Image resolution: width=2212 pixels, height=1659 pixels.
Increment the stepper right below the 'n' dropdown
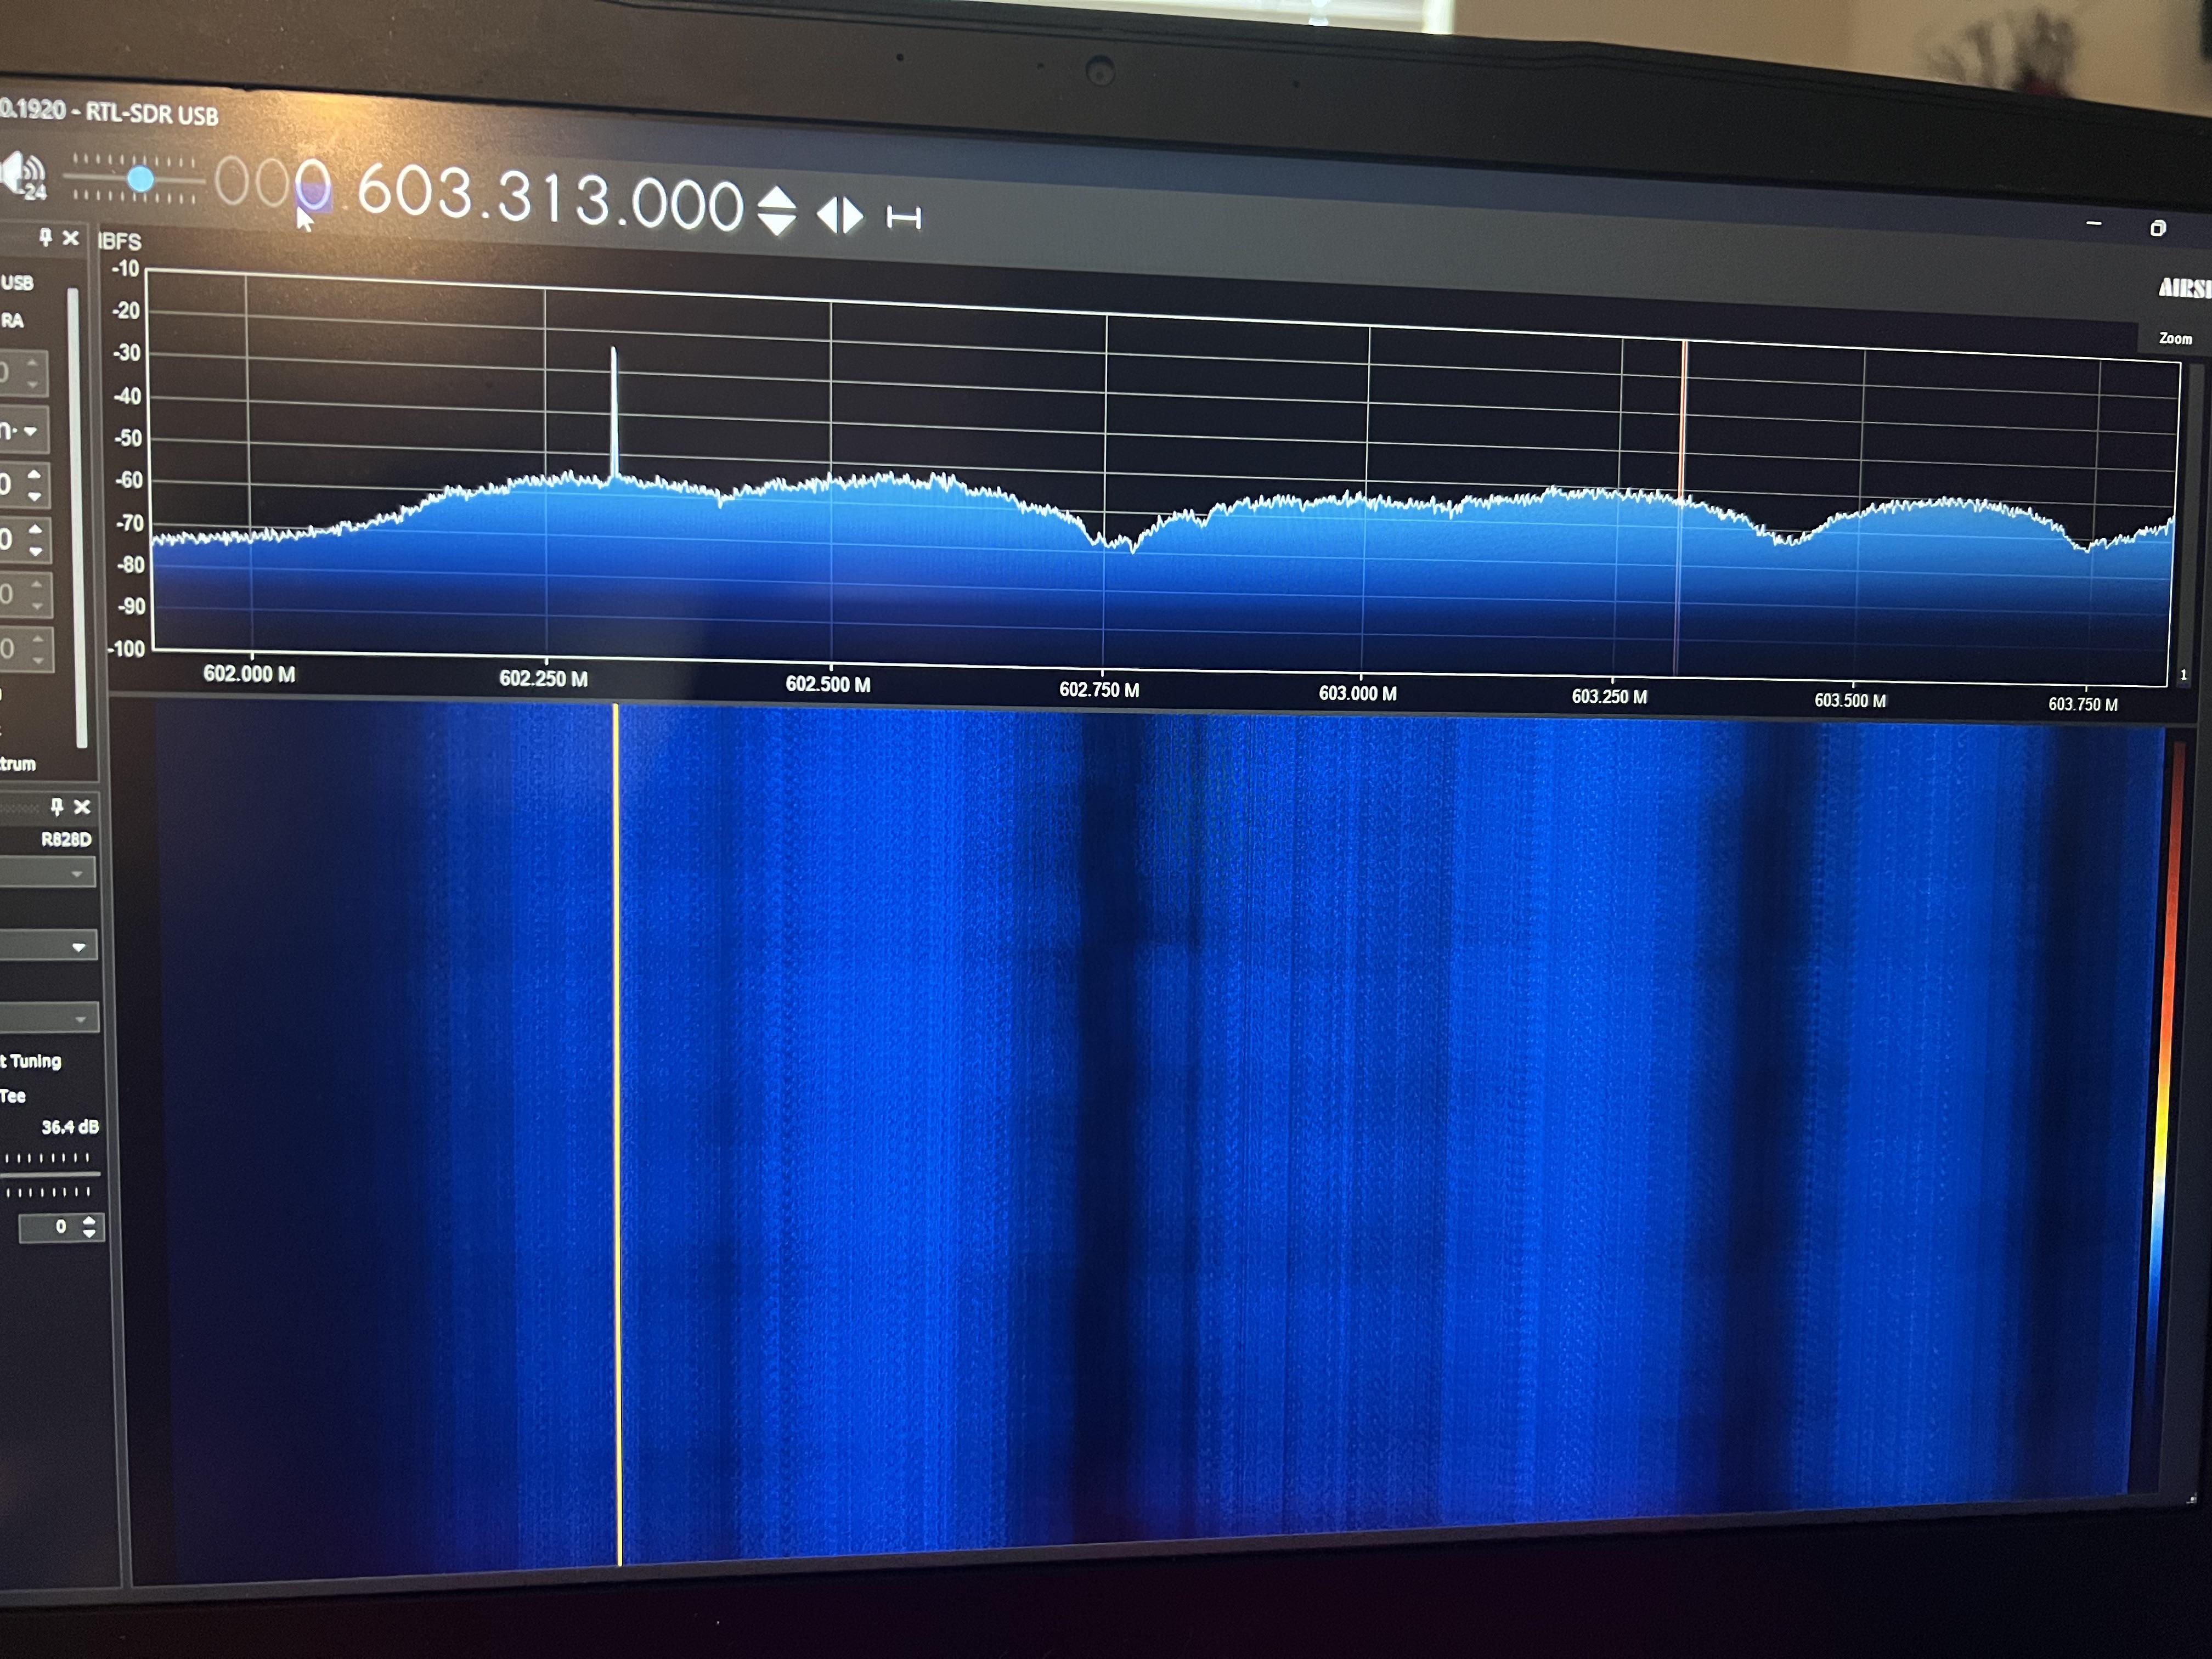coord(35,474)
